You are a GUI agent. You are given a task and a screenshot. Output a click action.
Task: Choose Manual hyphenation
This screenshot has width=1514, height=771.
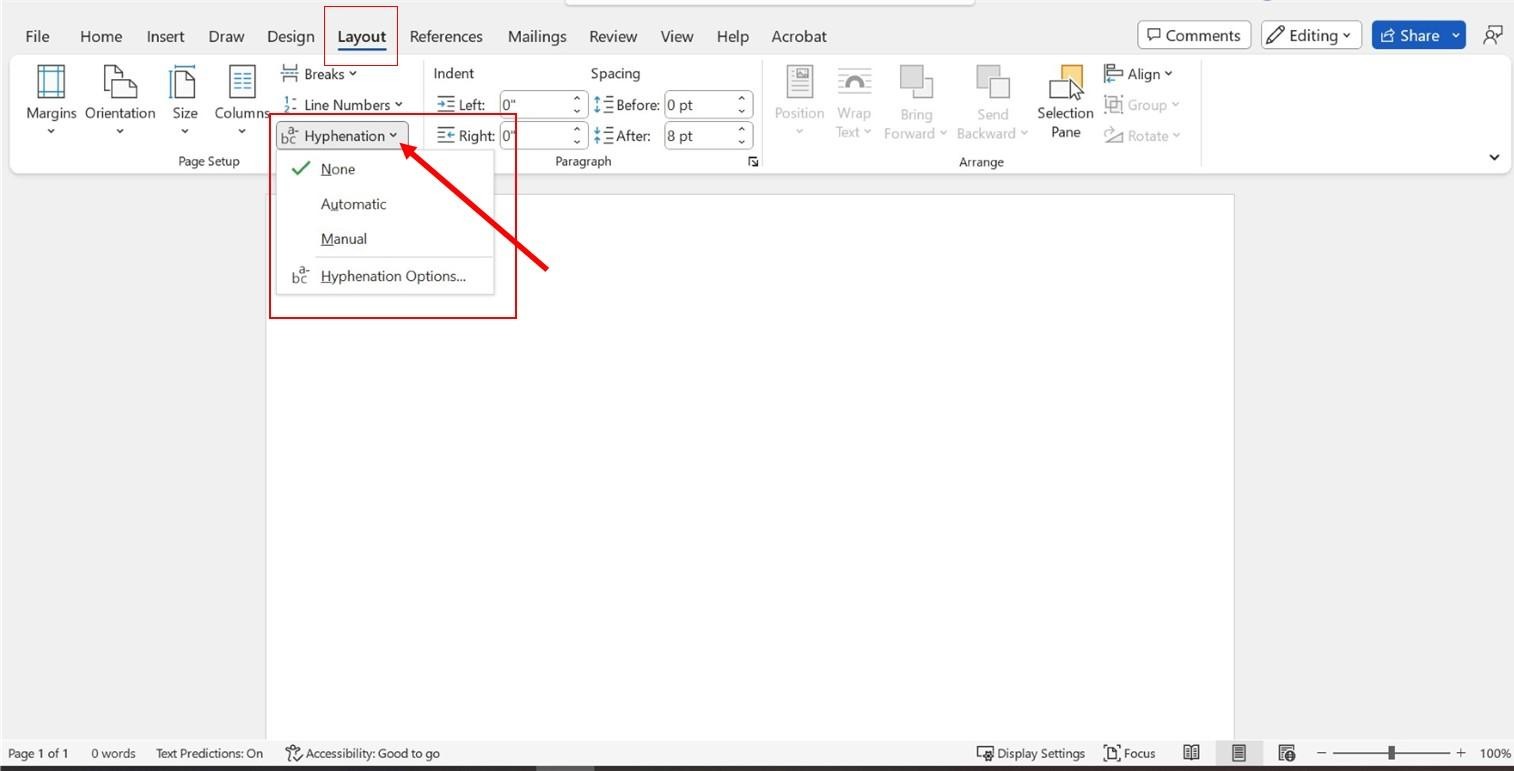tap(343, 239)
